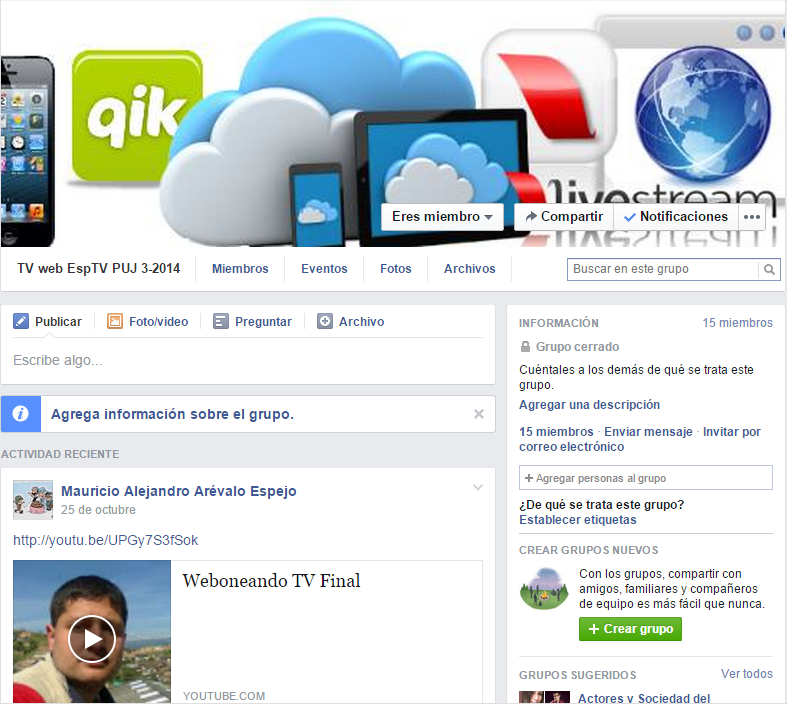Switch to the Eventos tab
Viewport: 787px width, 704px height.
324,268
